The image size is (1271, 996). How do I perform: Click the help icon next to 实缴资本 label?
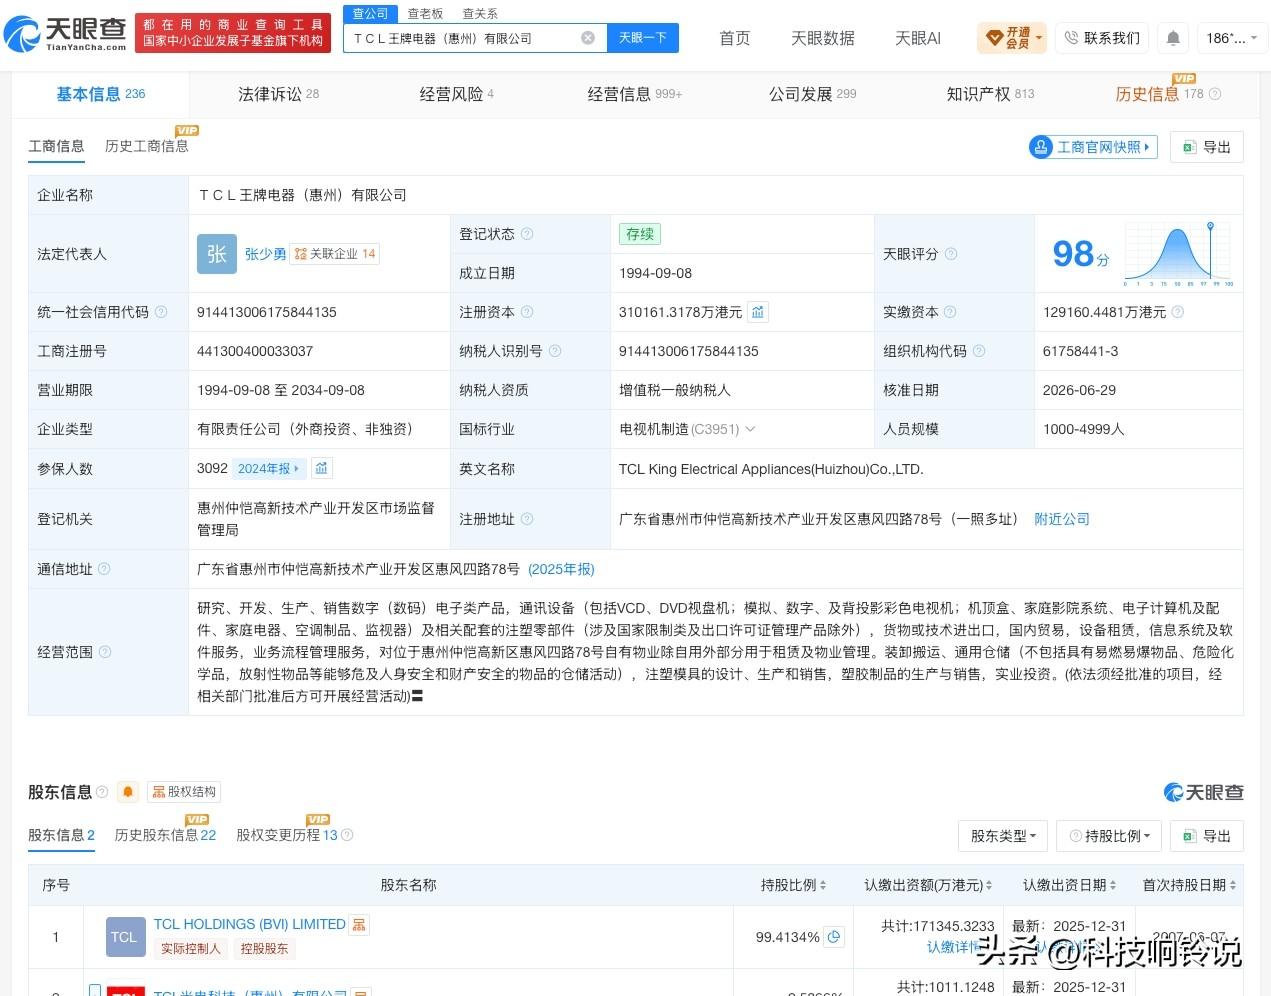(x=950, y=312)
